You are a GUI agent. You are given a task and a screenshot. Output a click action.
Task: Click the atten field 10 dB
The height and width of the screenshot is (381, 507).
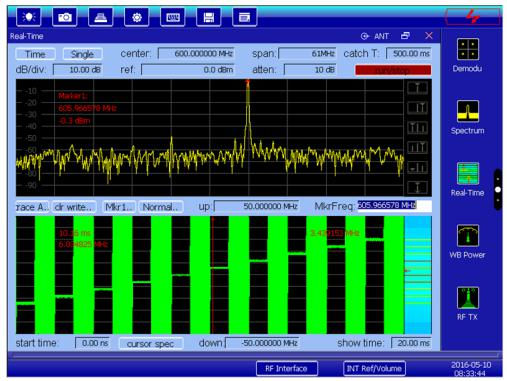tap(310, 70)
